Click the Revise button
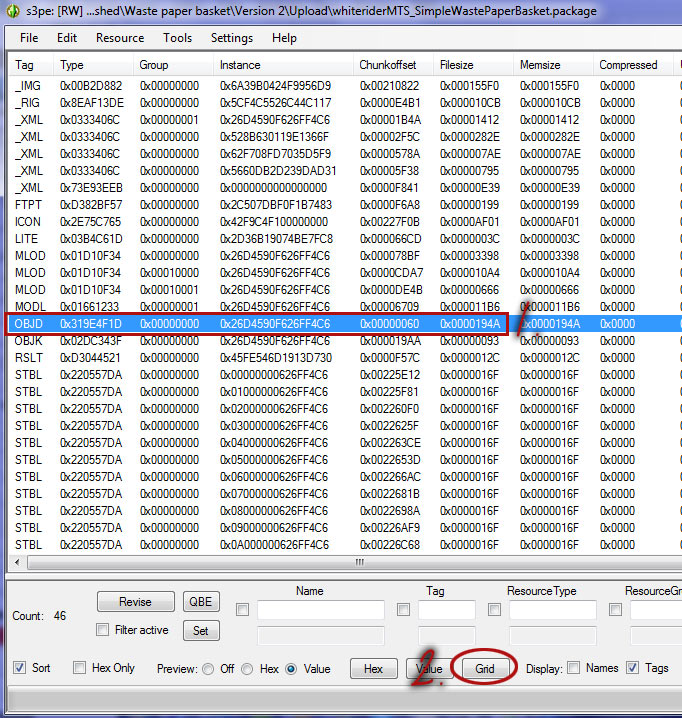This screenshot has width=682, height=718. [x=135, y=602]
